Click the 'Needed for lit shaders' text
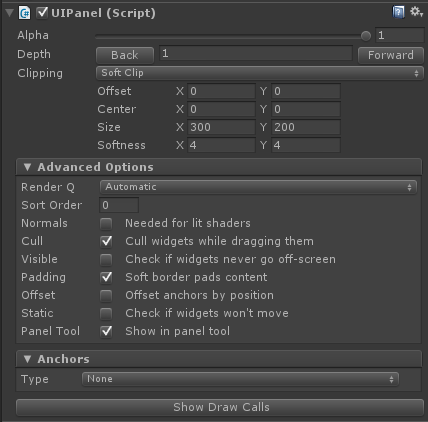428x422 pixels. pyautogui.click(x=188, y=223)
